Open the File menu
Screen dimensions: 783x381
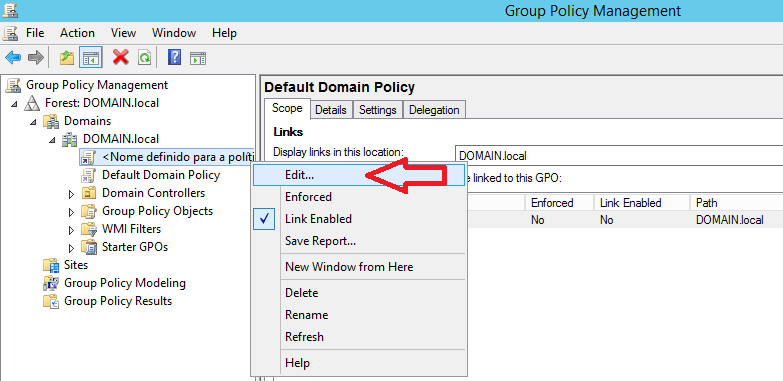[x=35, y=33]
